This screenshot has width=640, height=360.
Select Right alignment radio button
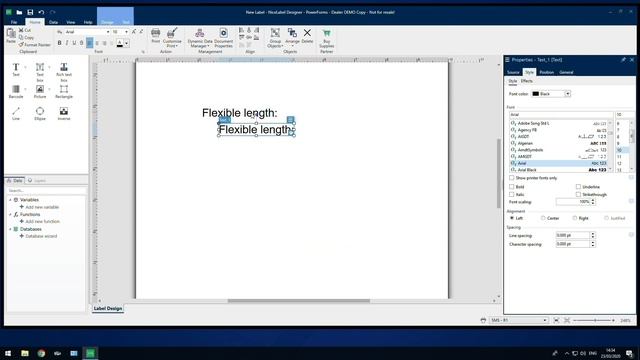coord(575,218)
